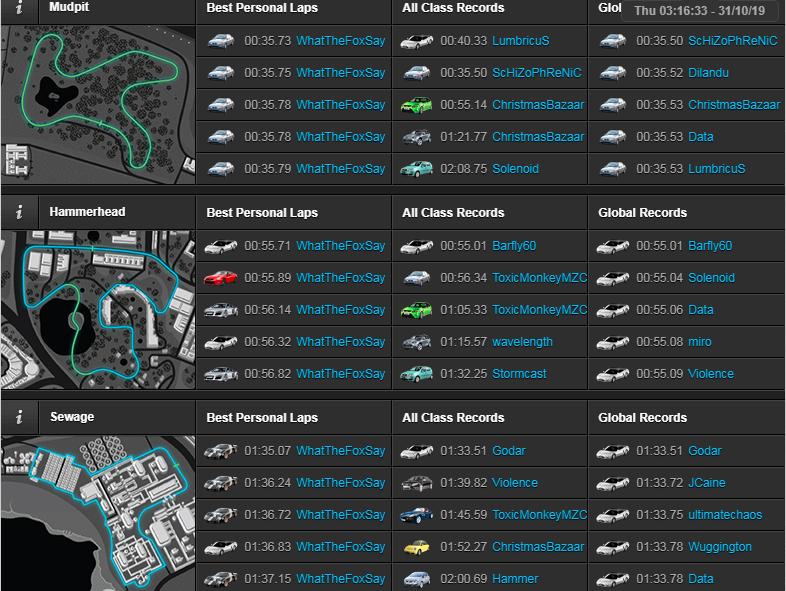Select Hammerhead All Class Records header
Viewport: 786px width, 591px height.
(453, 213)
